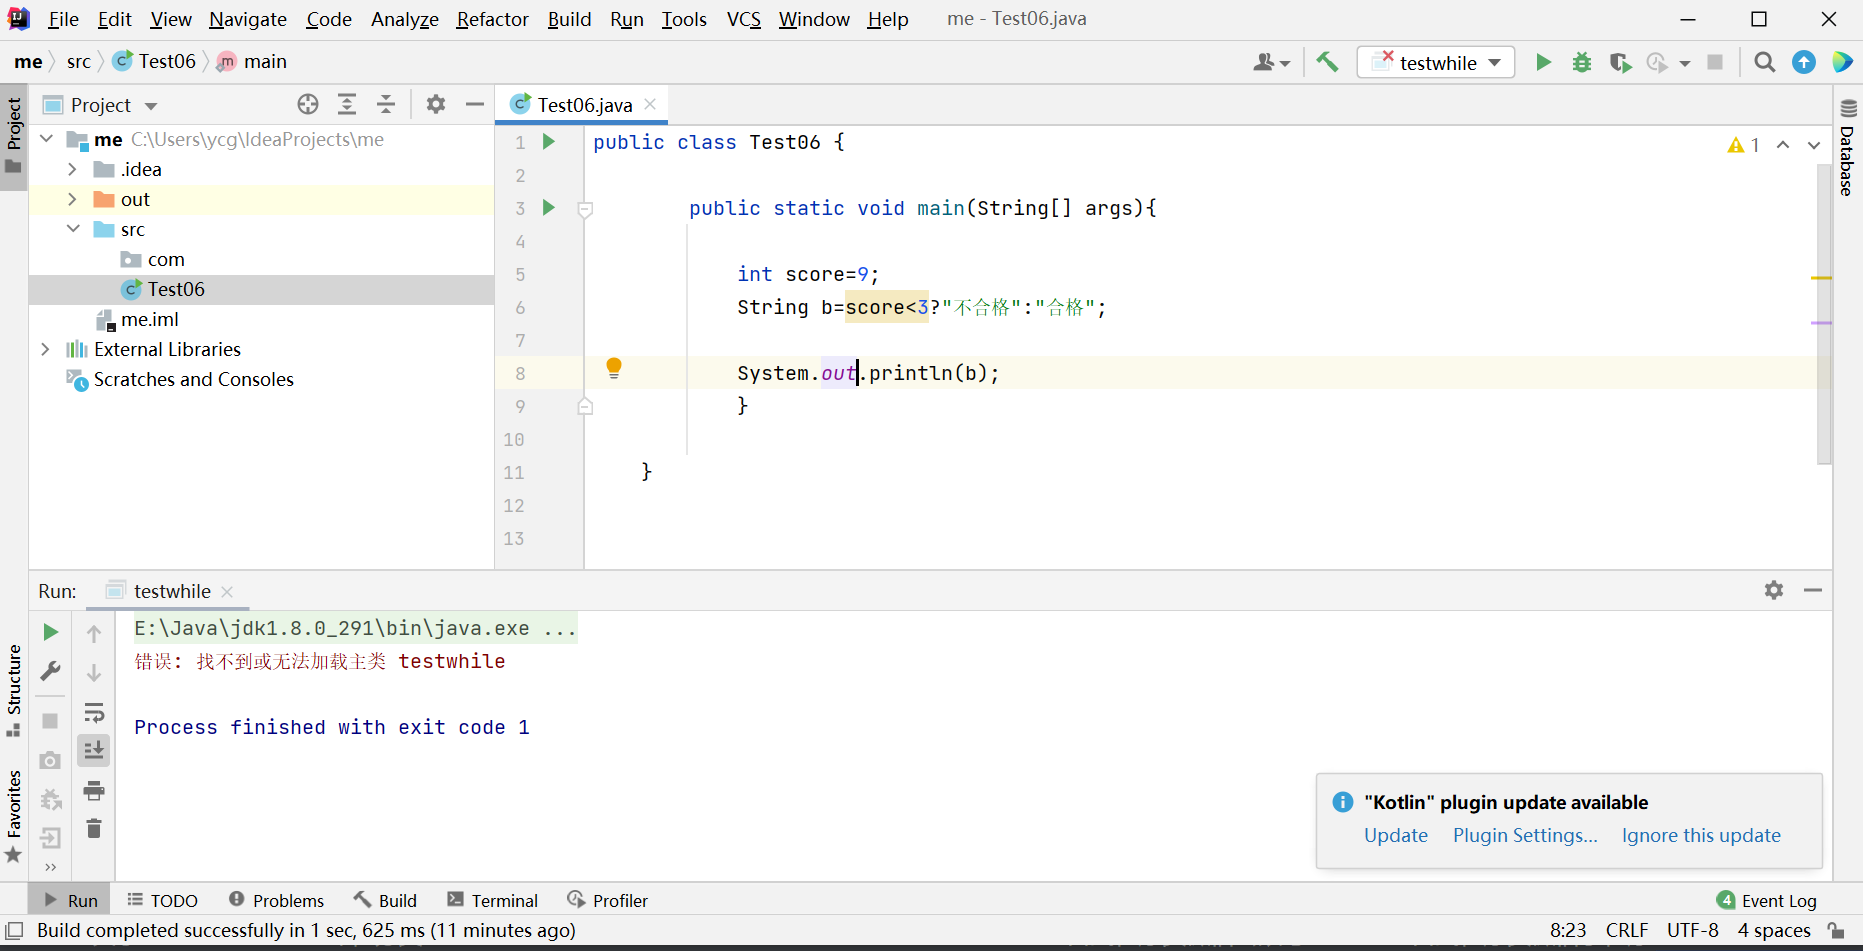The width and height of the screenshot is (1863, 951).
Task: Open the testwhile run configuration dropdown
Action: coord(1436,62)
